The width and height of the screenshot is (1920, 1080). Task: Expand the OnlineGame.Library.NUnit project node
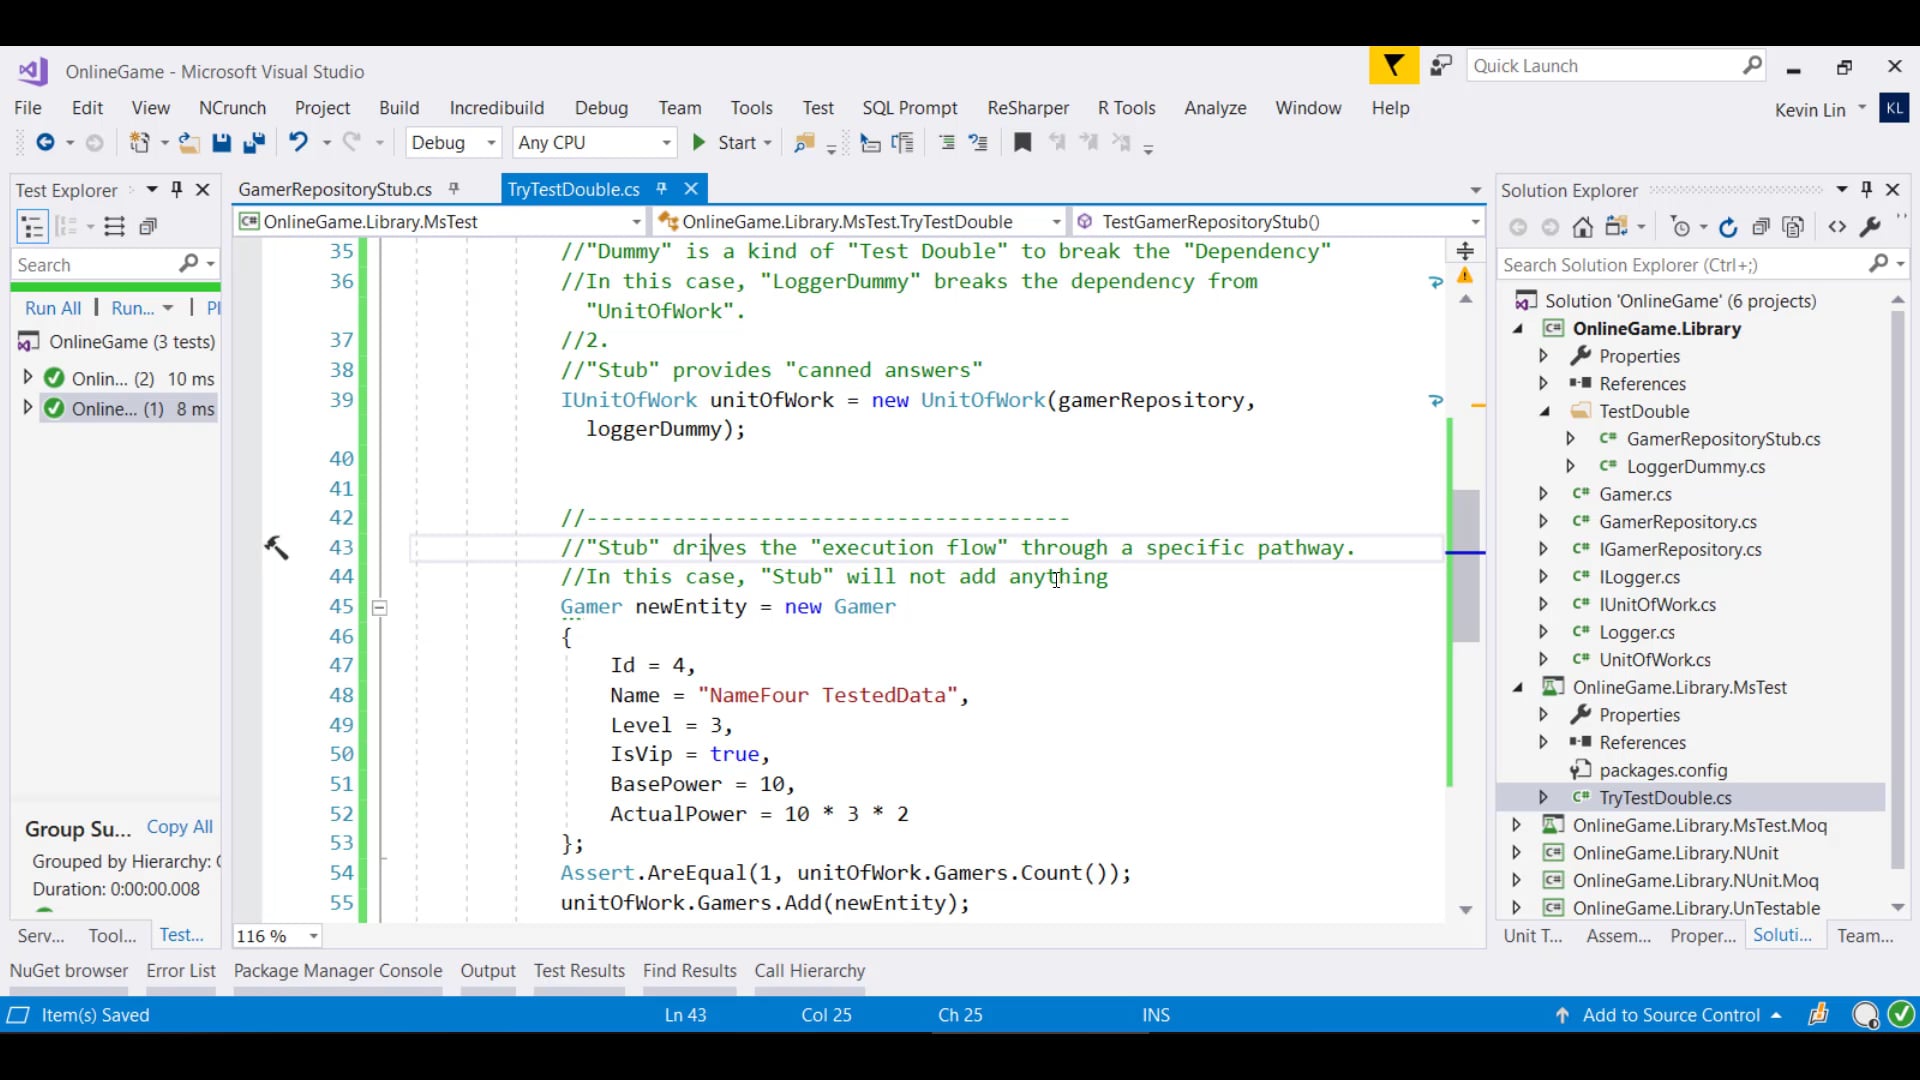[x=1516, y=853]
